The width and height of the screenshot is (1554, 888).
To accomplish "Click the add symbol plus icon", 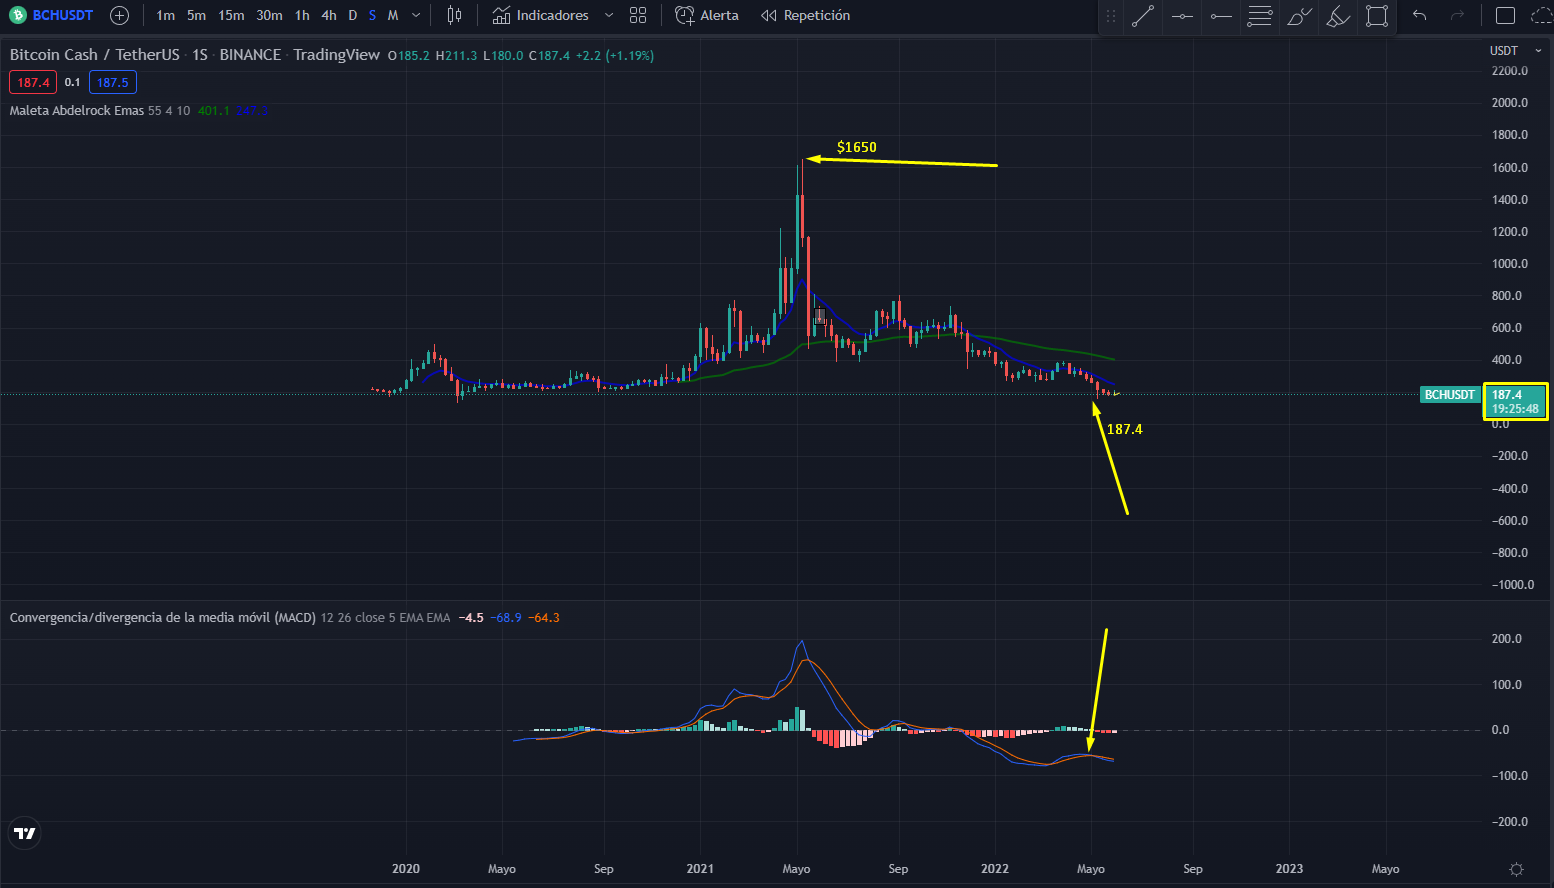I will [x=119, y=15].
